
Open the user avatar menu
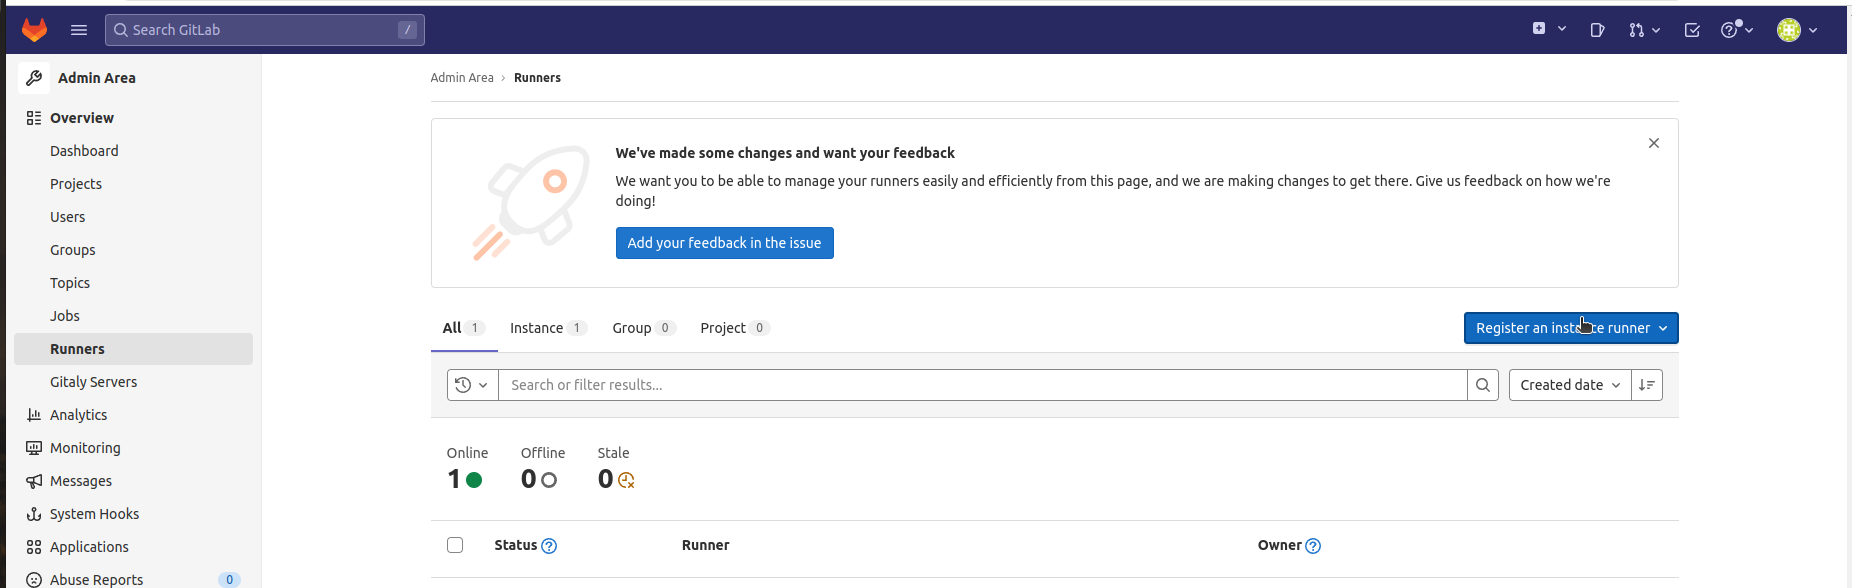1796,30
